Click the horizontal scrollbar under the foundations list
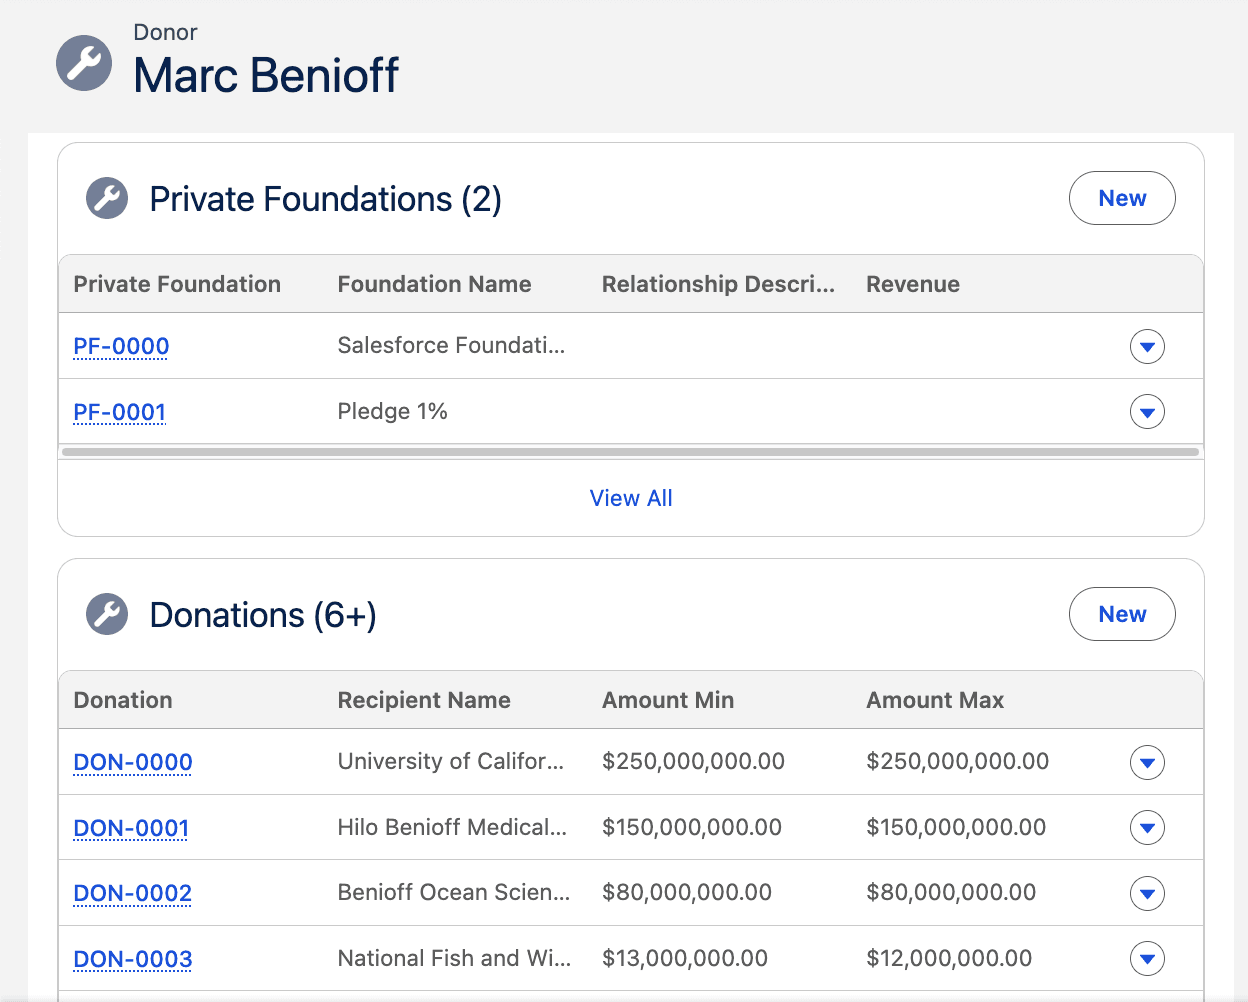The height and width of the screenshot is (1002, 1248). click(x=631, y=453)
